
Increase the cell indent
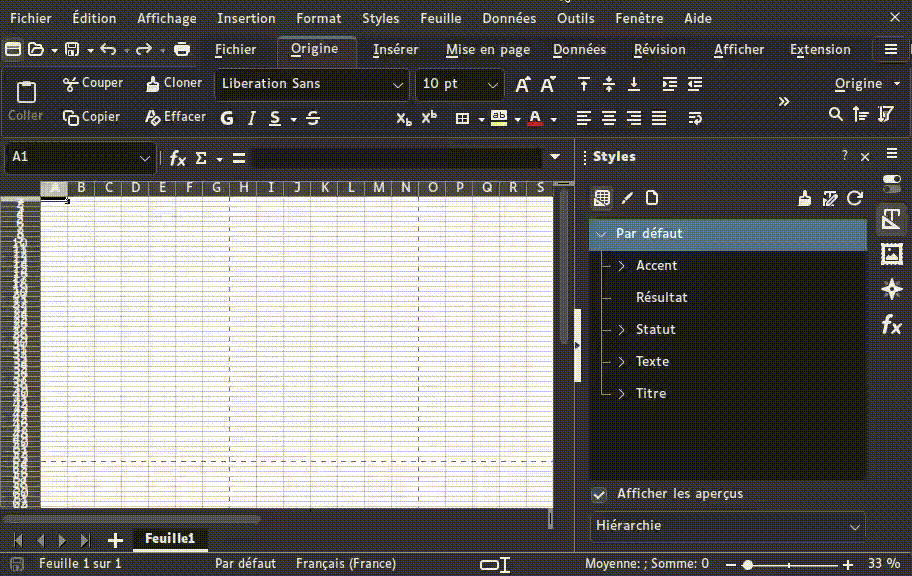[x=669, y=84]
